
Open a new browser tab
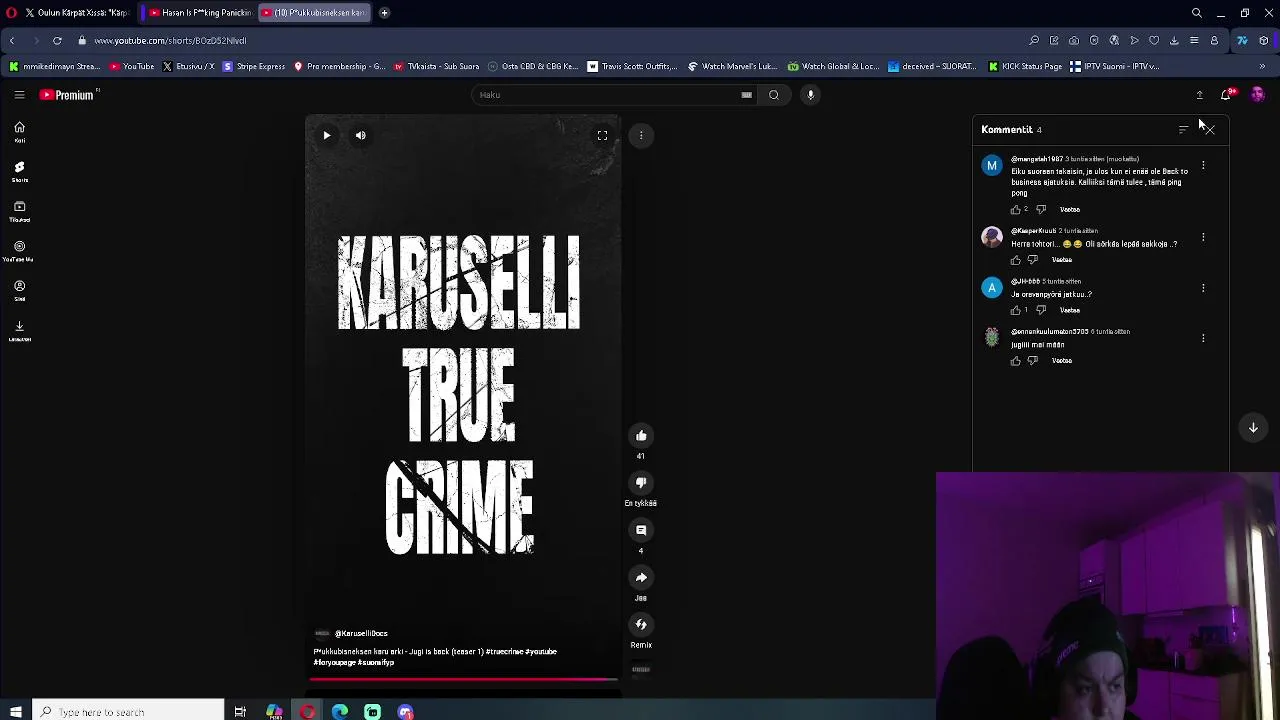(384, 13)
